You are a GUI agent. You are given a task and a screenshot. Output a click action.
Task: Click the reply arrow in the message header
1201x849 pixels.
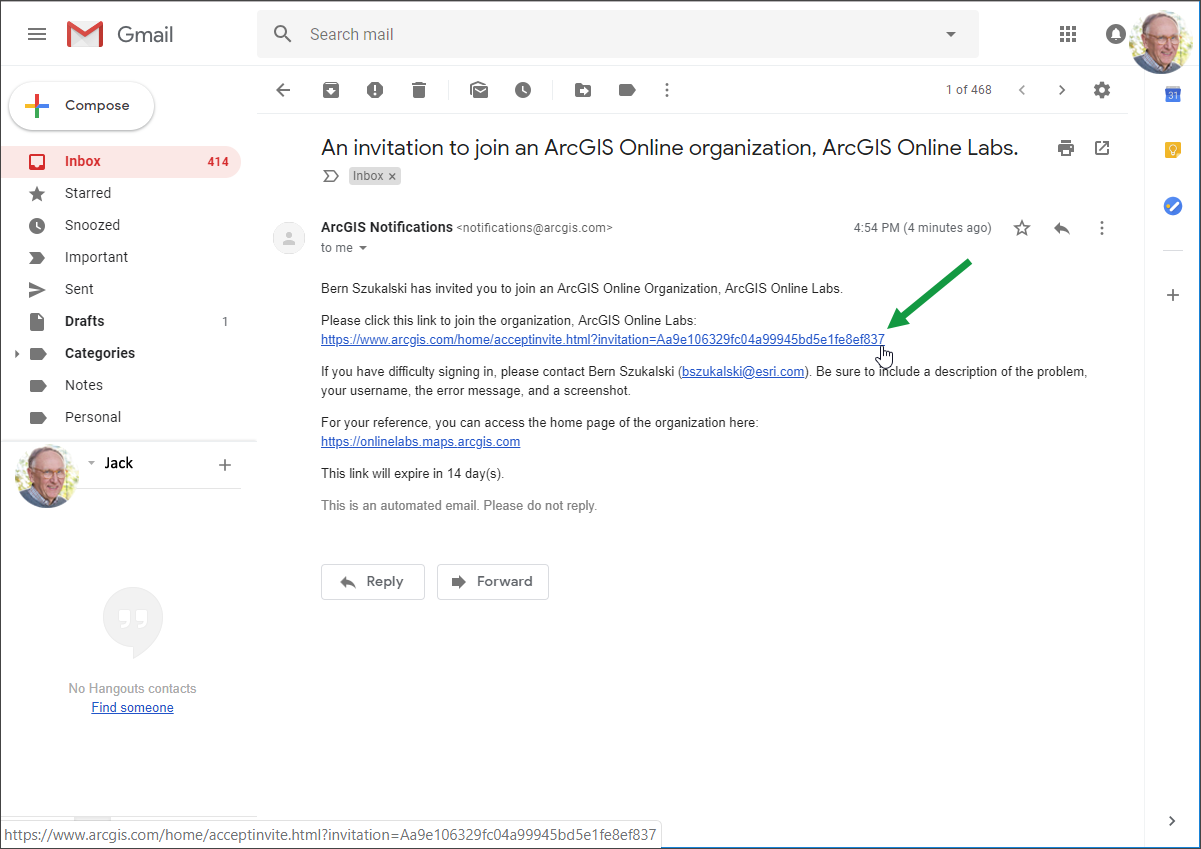[x=1062, y=228]
